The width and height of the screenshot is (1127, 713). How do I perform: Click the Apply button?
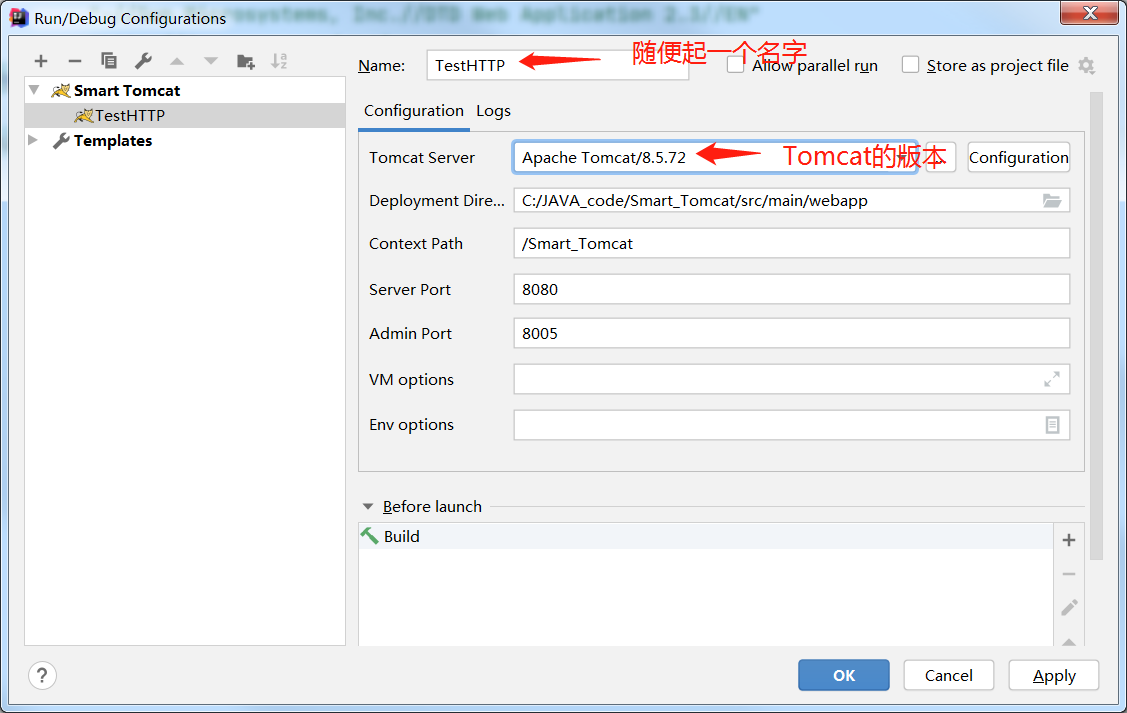1054,675
